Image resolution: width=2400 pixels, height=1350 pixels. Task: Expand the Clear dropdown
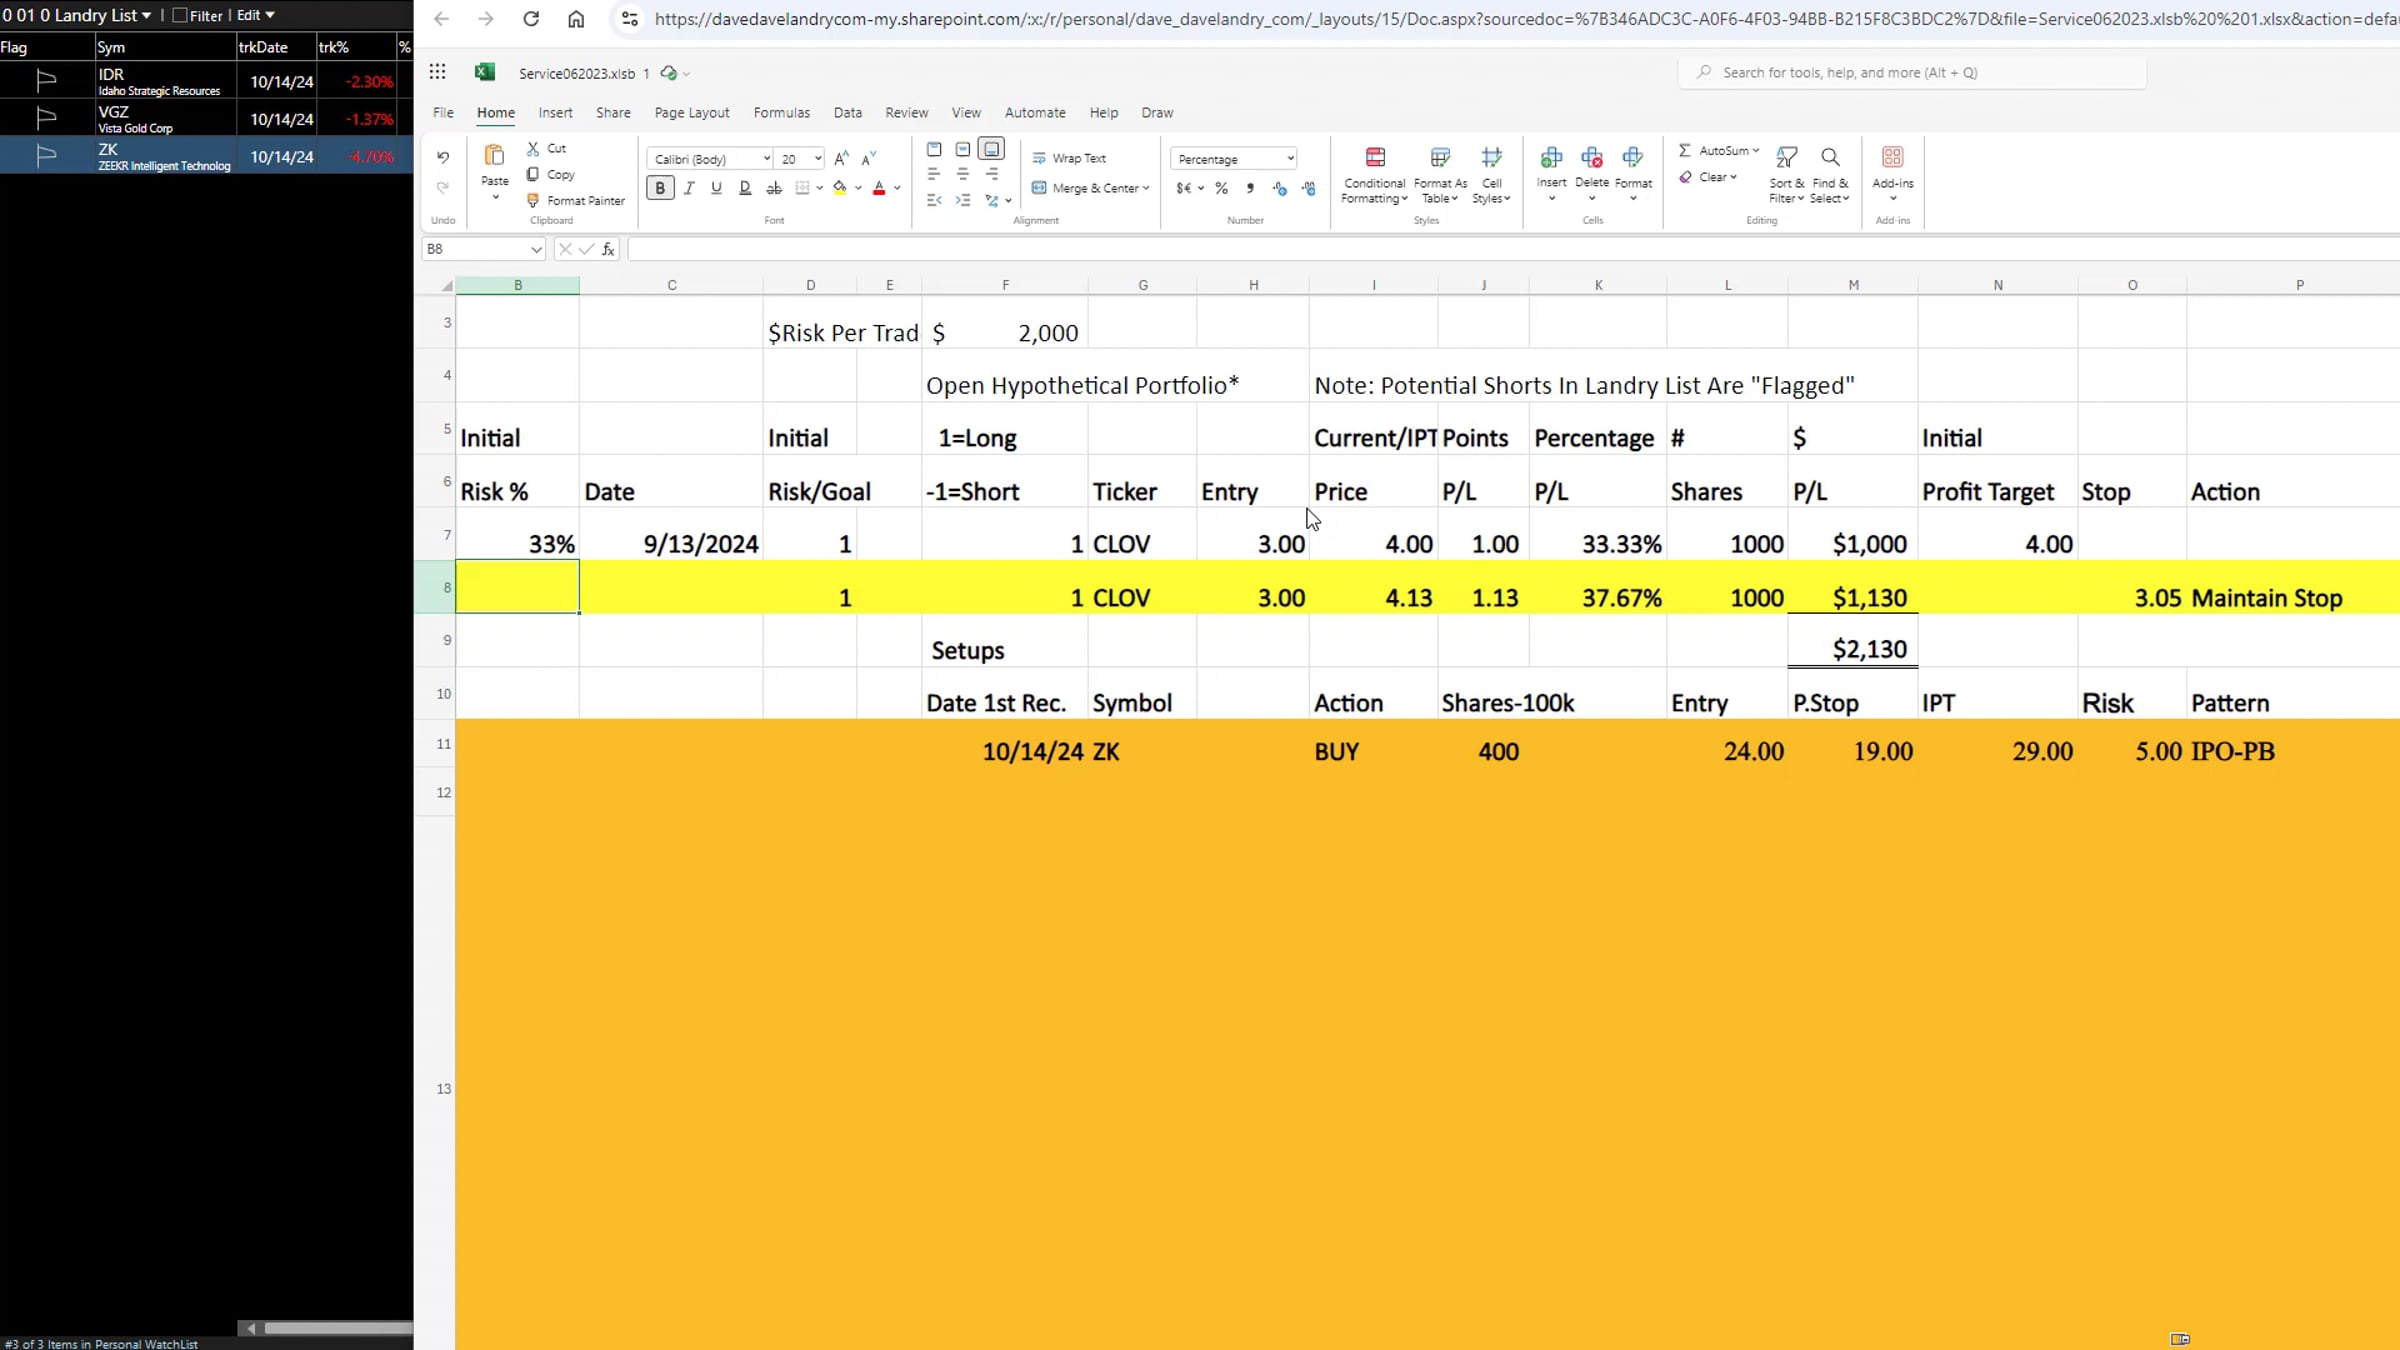pos(1733,177)
